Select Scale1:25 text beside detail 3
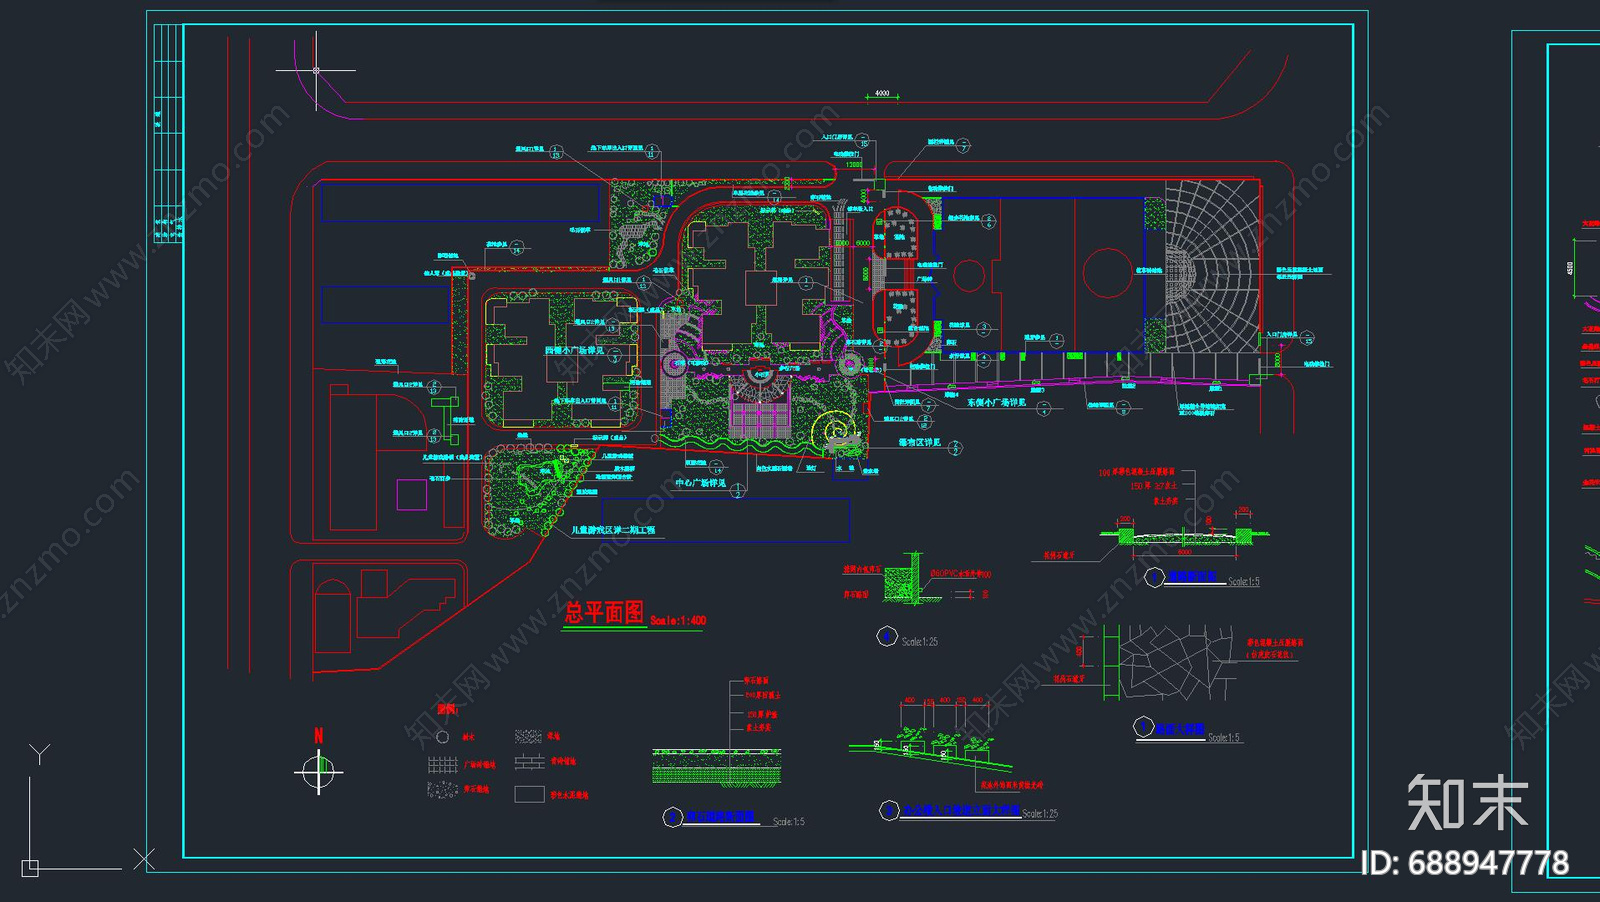1600x902 pixels. [x=1040, y=814]
